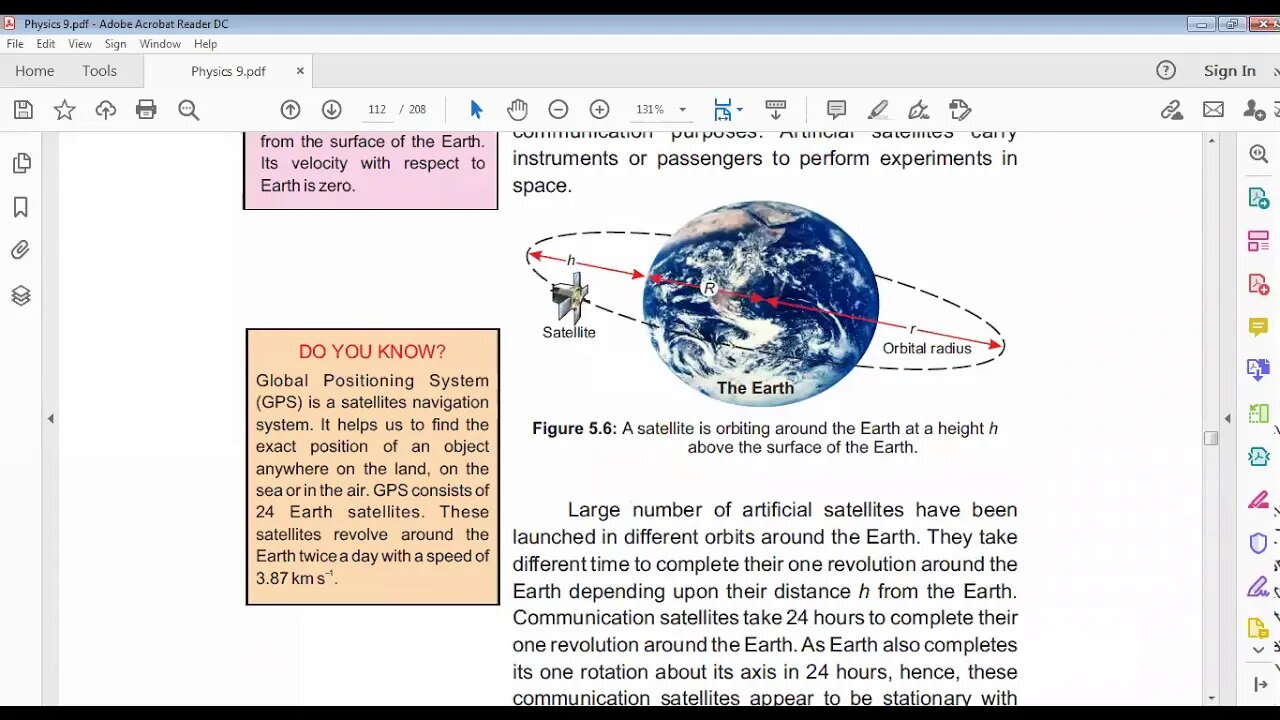Image resolution: width=1280 pixels, height=720 pixels.
Task: Open Page Thumbnails panel in sidebar
Action: coord(21,163)
